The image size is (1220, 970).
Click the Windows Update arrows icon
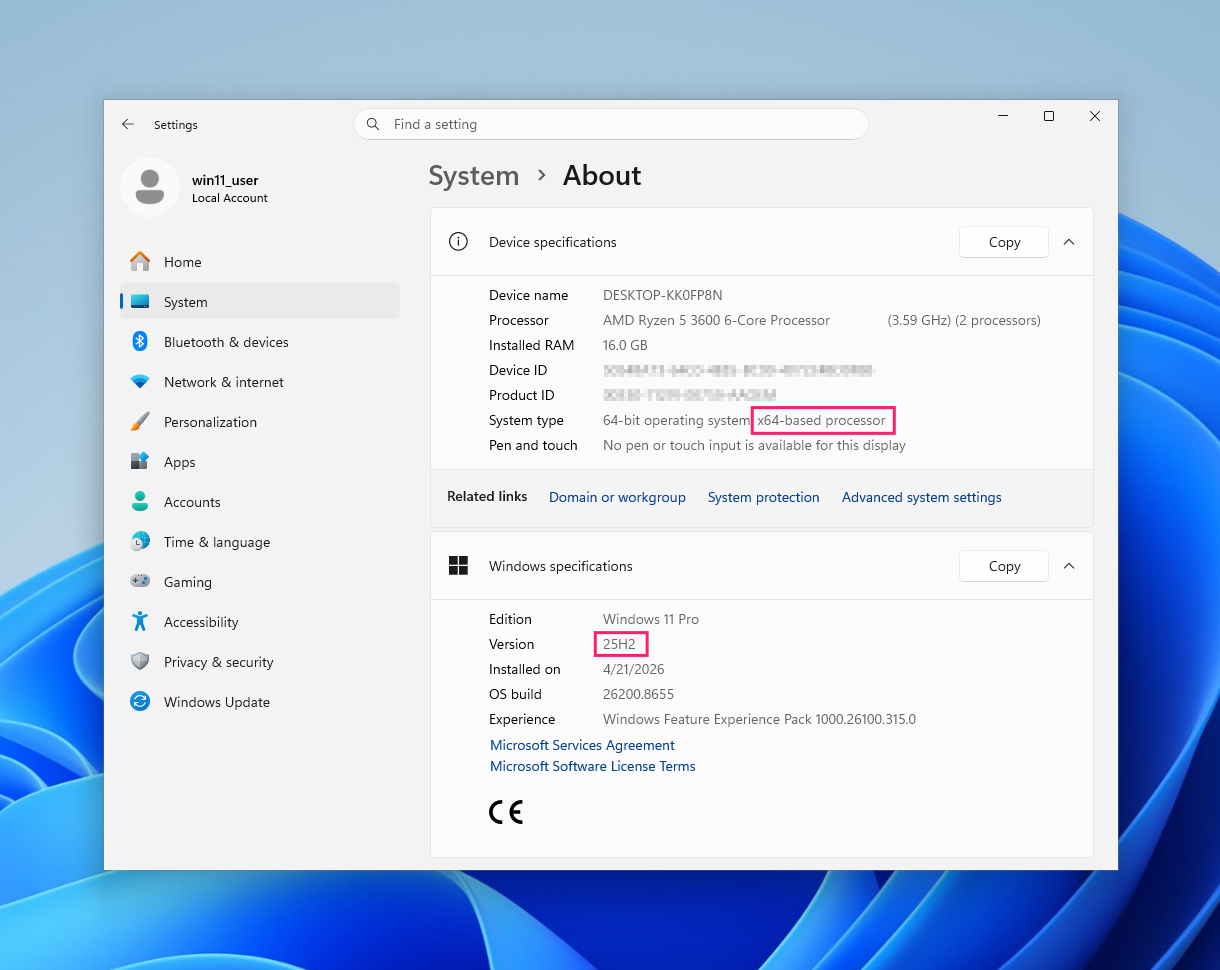[140, 702]
